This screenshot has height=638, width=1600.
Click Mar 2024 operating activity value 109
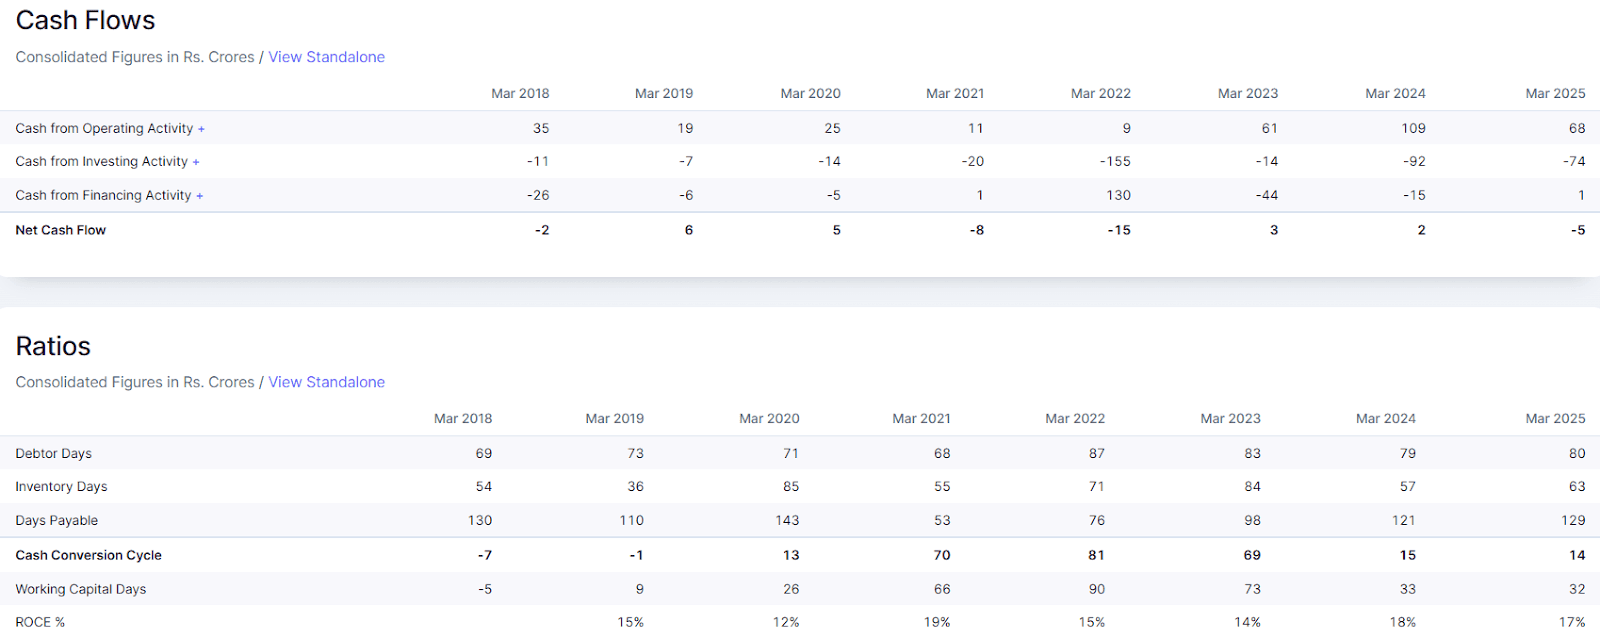click(1413, 129)
